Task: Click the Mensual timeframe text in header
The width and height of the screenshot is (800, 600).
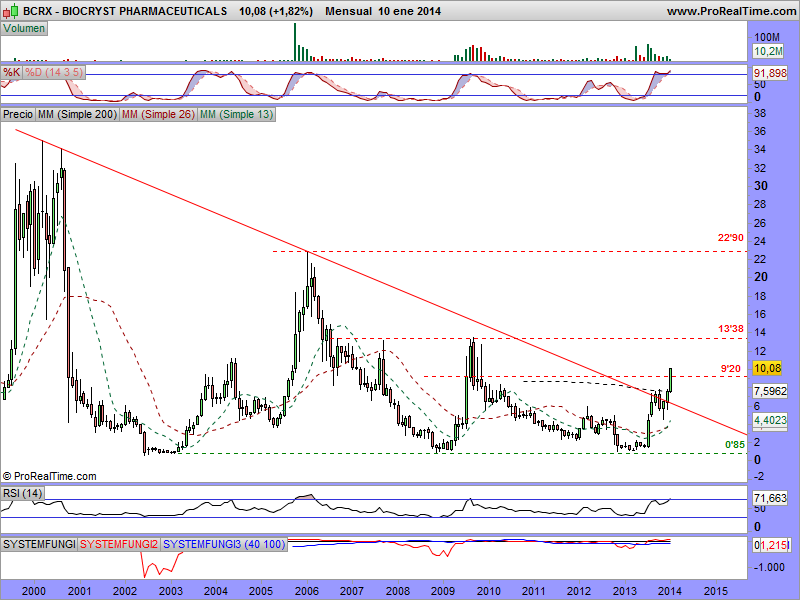Action: click(348, 11)
